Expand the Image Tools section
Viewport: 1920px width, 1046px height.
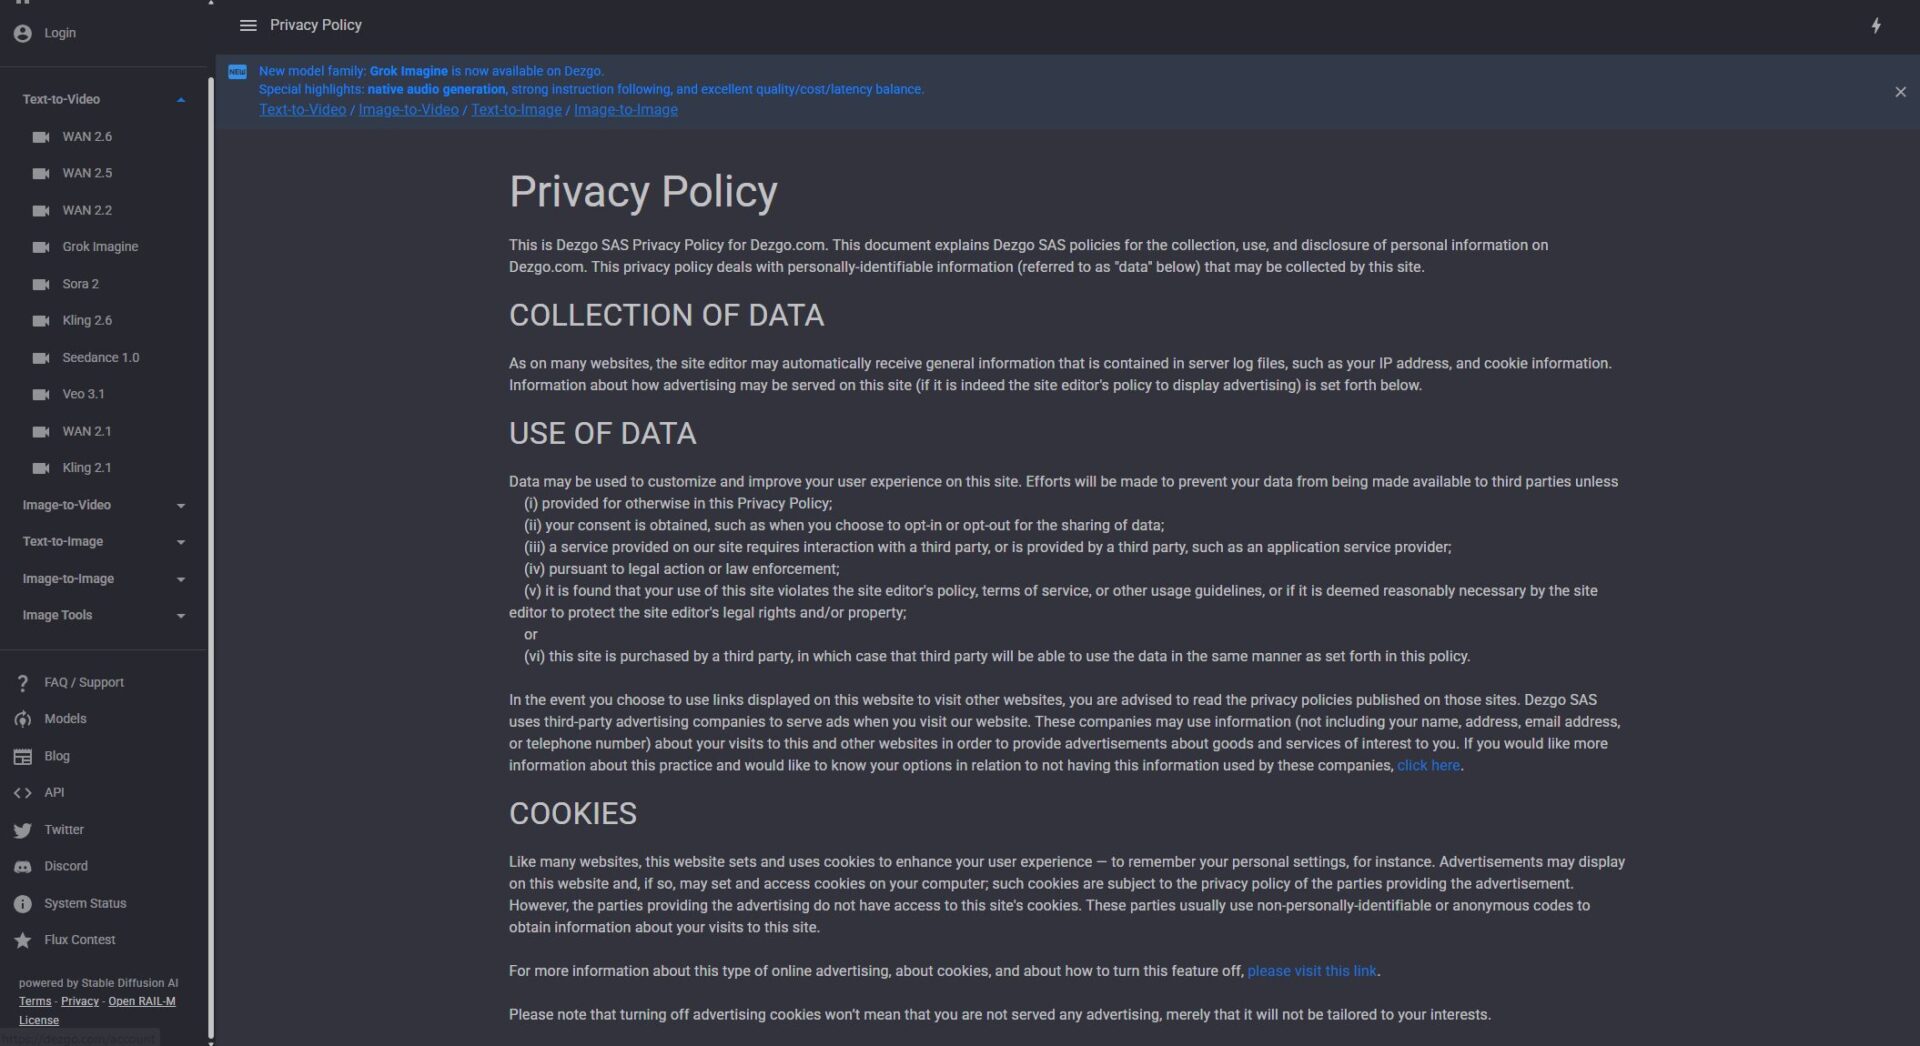[x=181, y=616]
